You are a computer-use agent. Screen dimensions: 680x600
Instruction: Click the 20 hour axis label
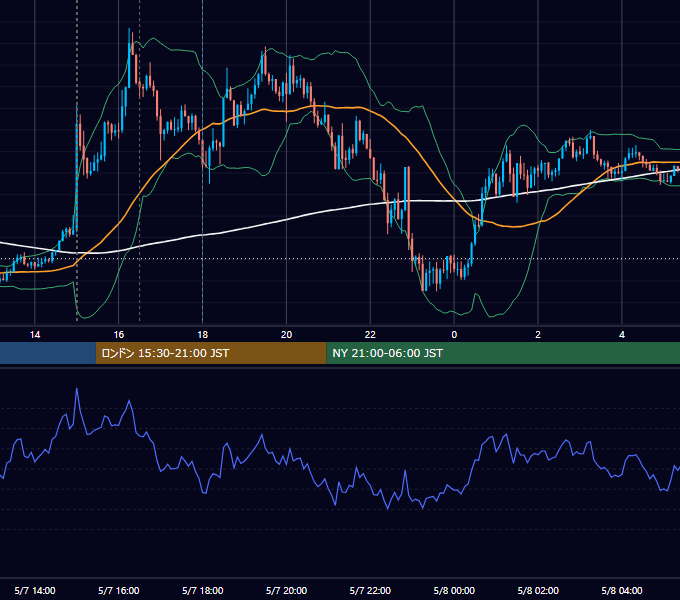coord(286,335)
